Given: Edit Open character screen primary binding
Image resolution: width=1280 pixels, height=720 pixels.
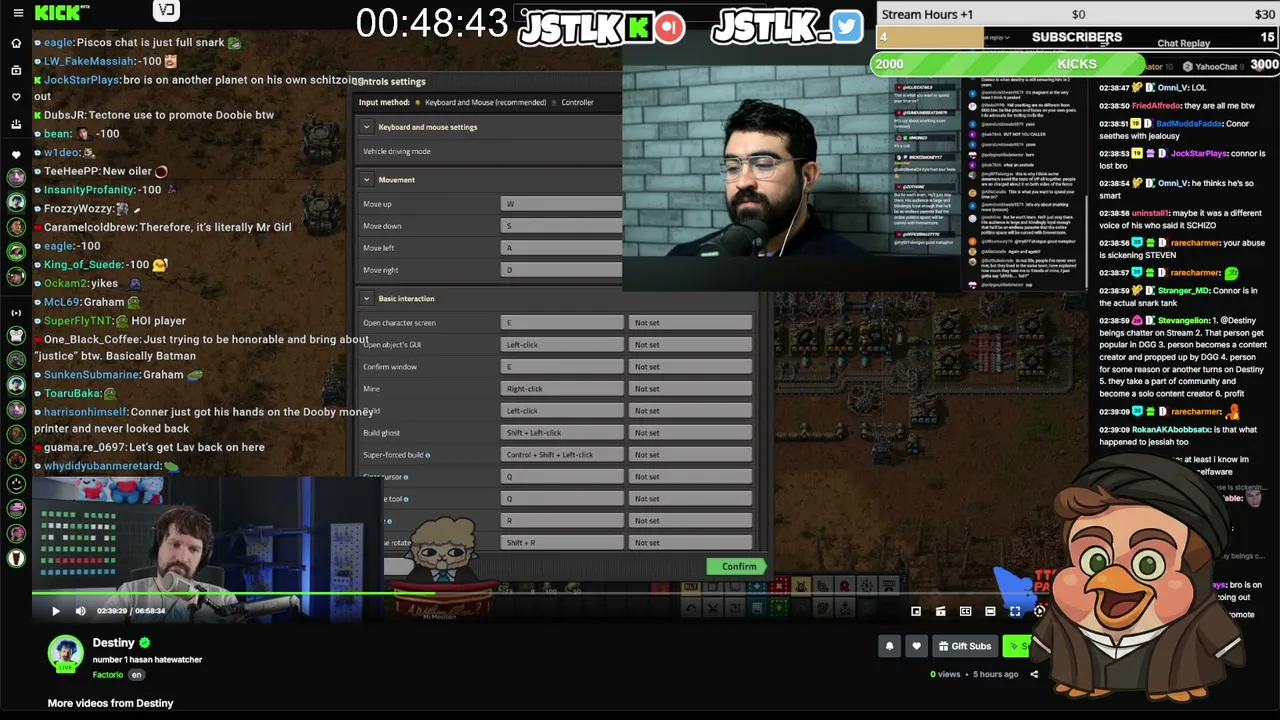Looking at the screenshot, I should (561, 323).
